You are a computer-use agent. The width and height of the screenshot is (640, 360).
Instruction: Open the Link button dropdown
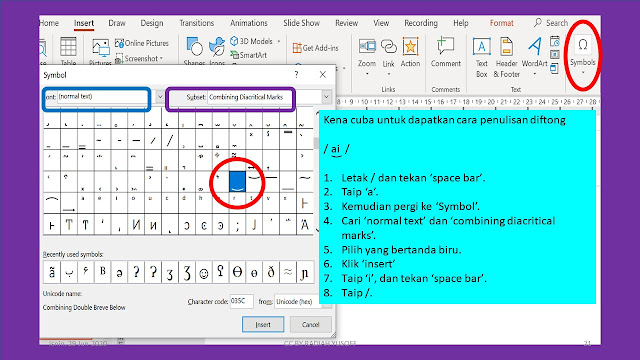pos(389,74)
